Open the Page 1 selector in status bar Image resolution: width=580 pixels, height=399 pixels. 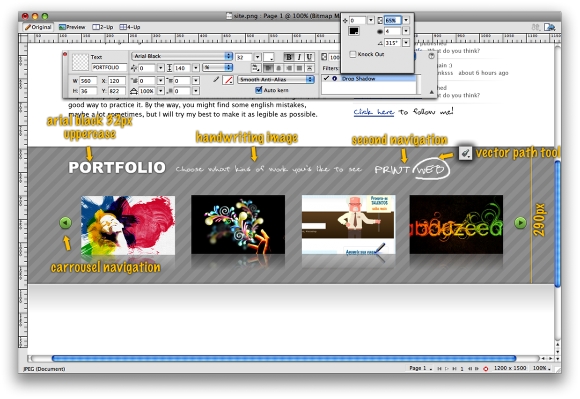pyautogui.click(x=421, y=368)
